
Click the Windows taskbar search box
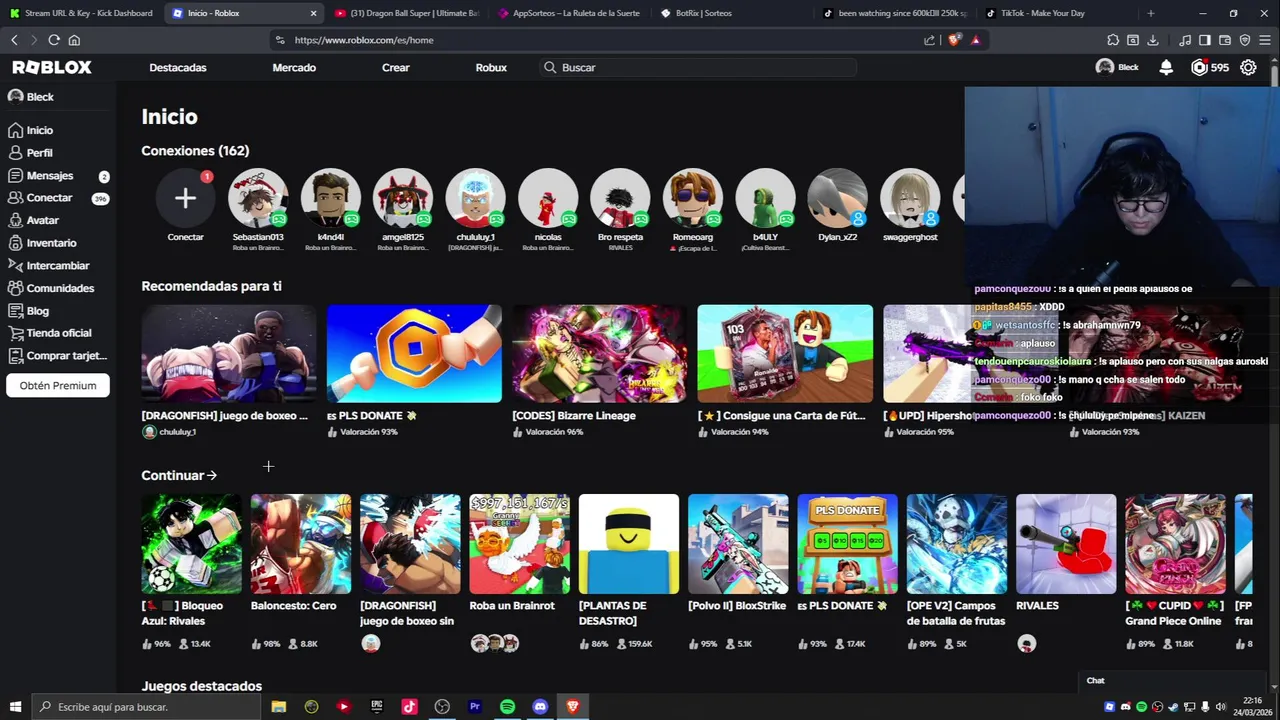(x=146, y=707)
